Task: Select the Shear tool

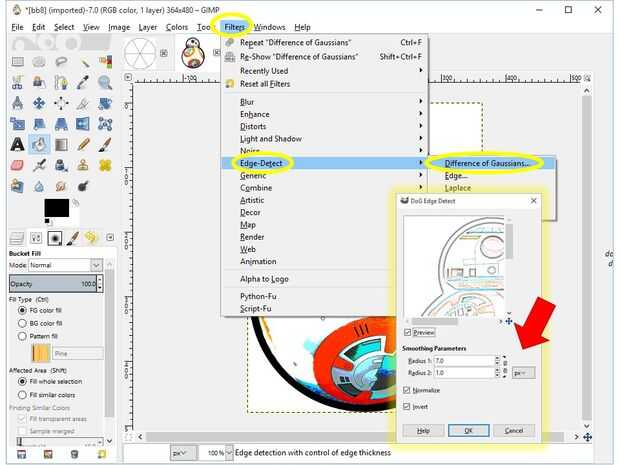Action: point(39,124)
